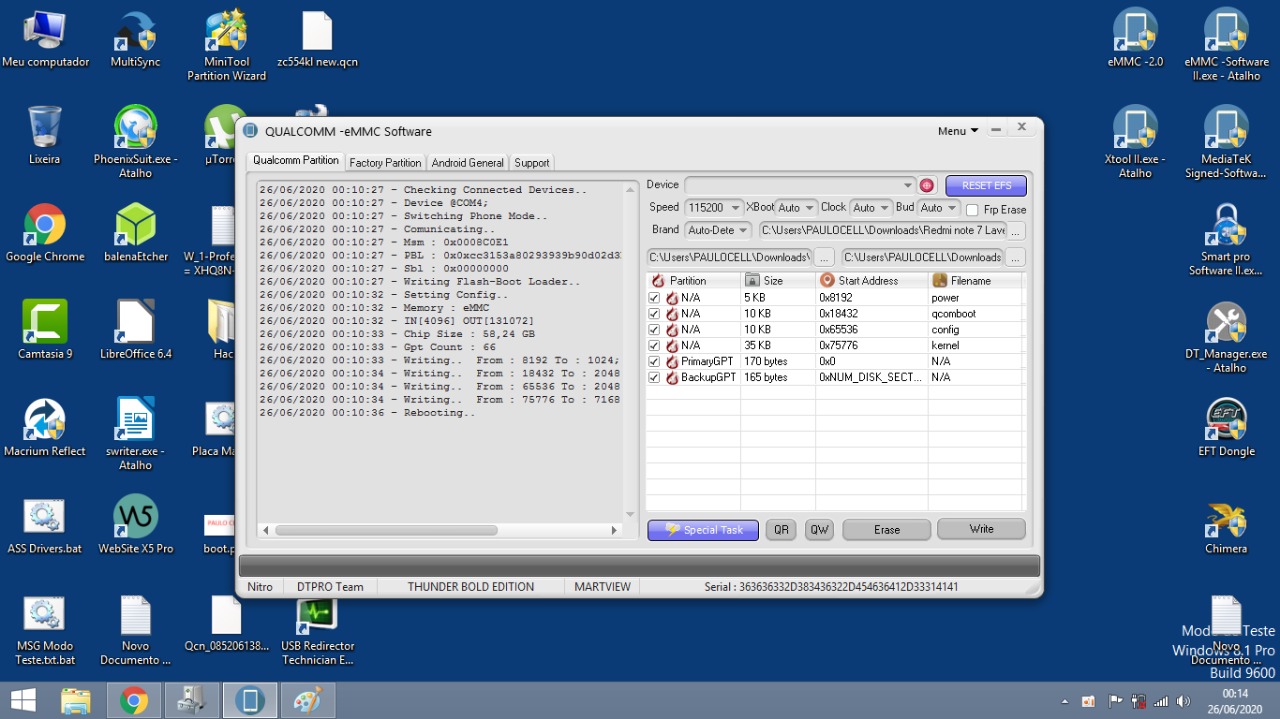Click Windows Start button
The width and height of the screenshot is (1280, 719).
(23, 700)
